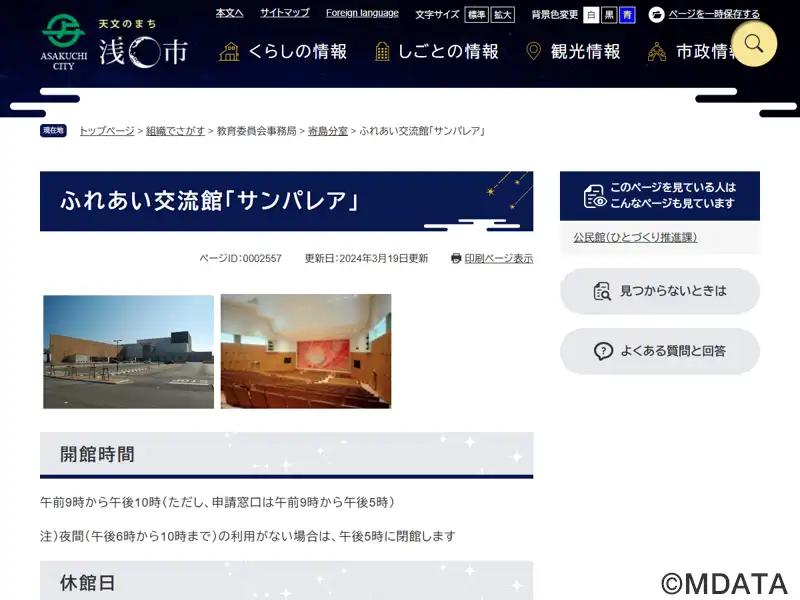This screenshot has height=600, width=800.
Task: Click the yellow search magnifier icon
Action: [754, 43]
